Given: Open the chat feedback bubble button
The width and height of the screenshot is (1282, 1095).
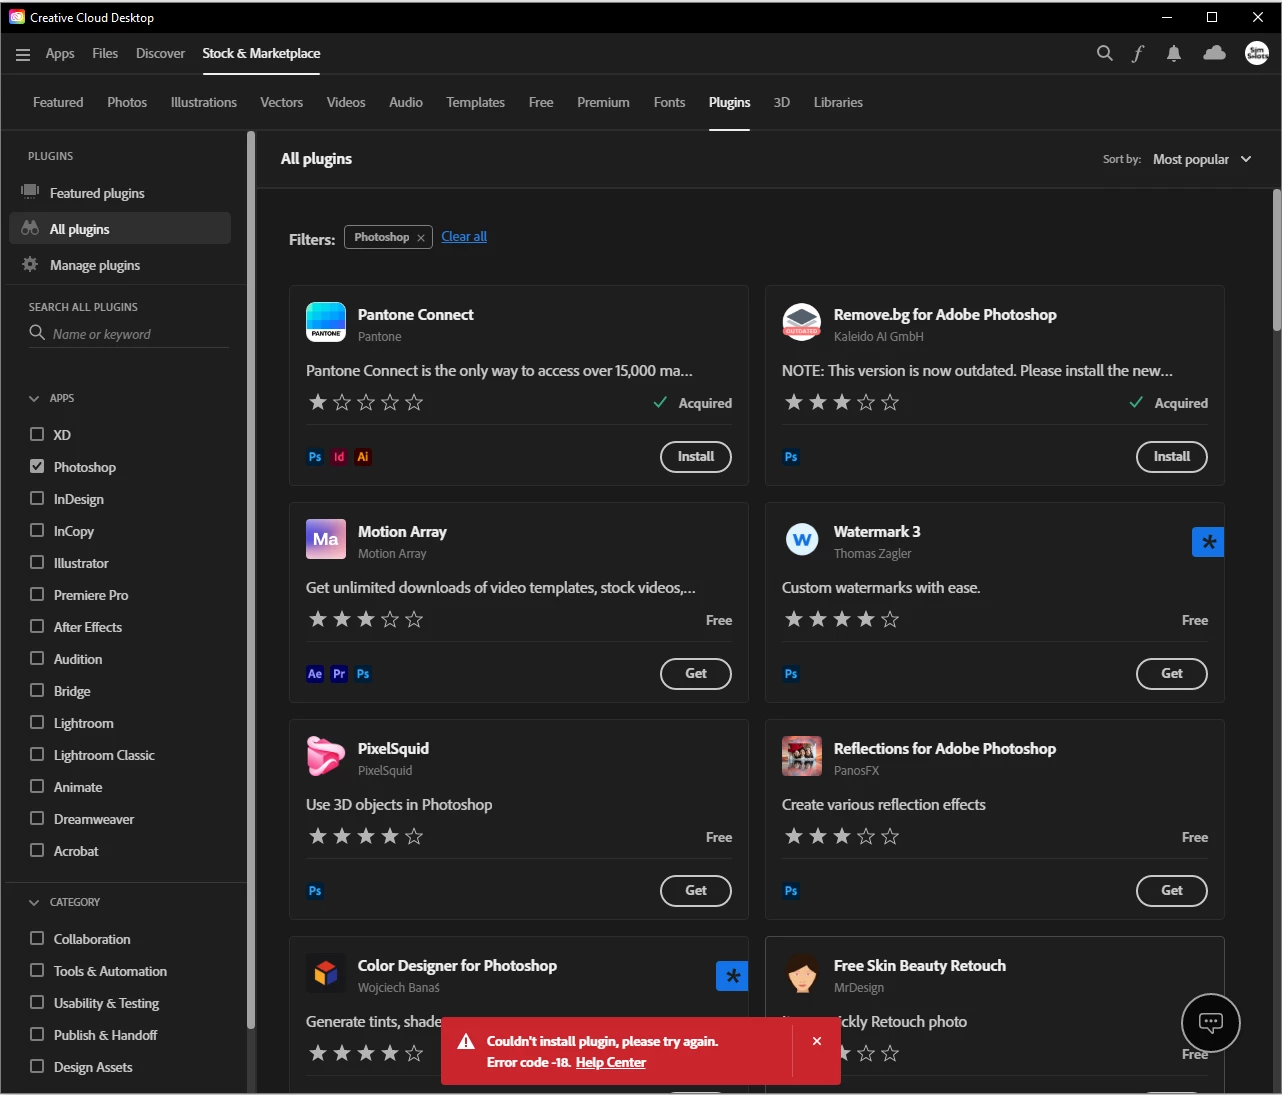Looking at the screenshot, I should [1211, 1022].
